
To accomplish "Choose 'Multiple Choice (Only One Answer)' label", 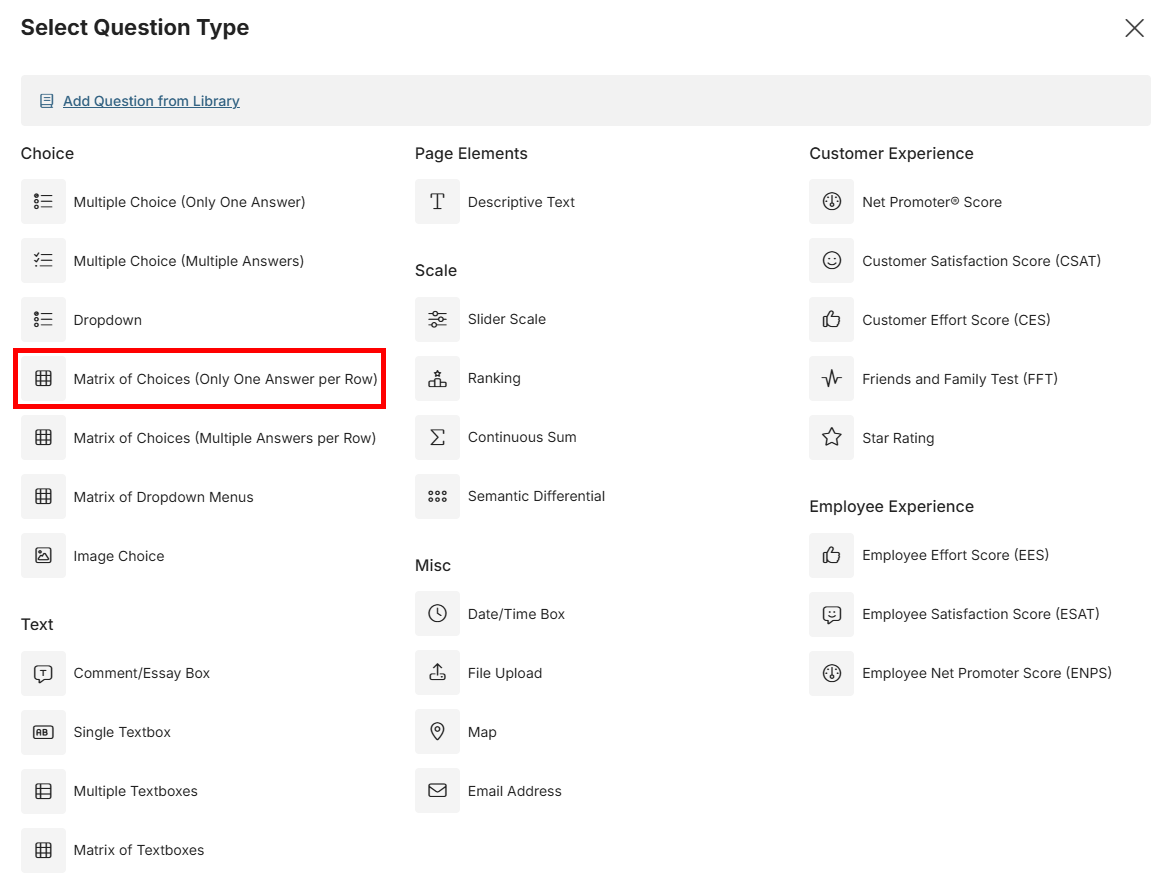I will [189, 202].
